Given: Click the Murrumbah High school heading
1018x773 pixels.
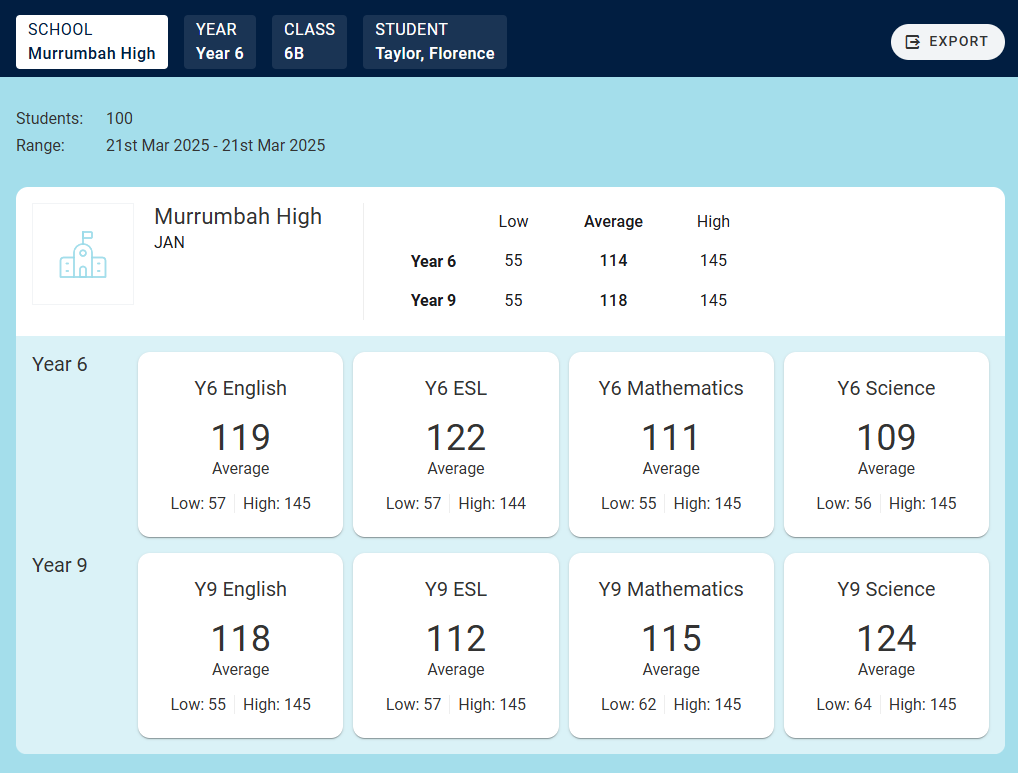Looking at the screenshot, I should [238, 216].
